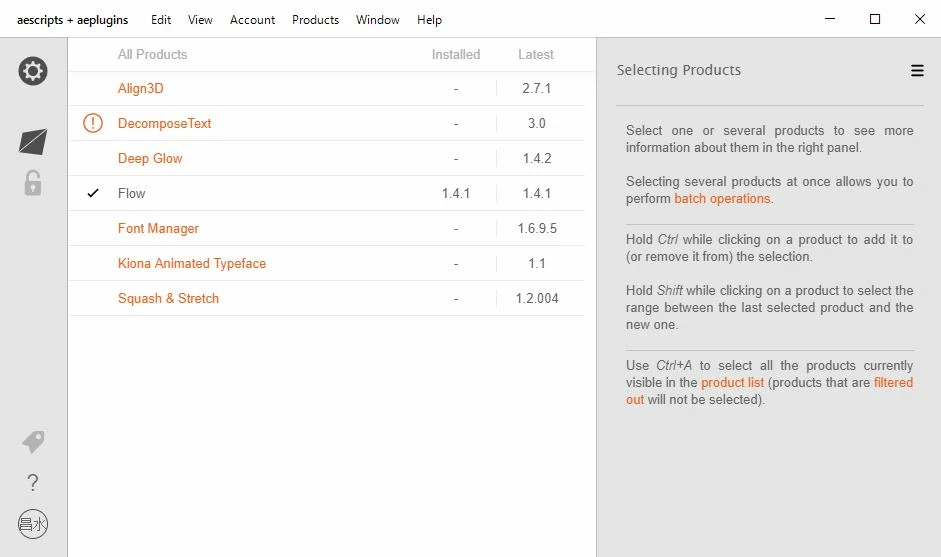941x557 pixels.
Task: Click the aescripts + aeplugins app title
Action: point(73,20)
